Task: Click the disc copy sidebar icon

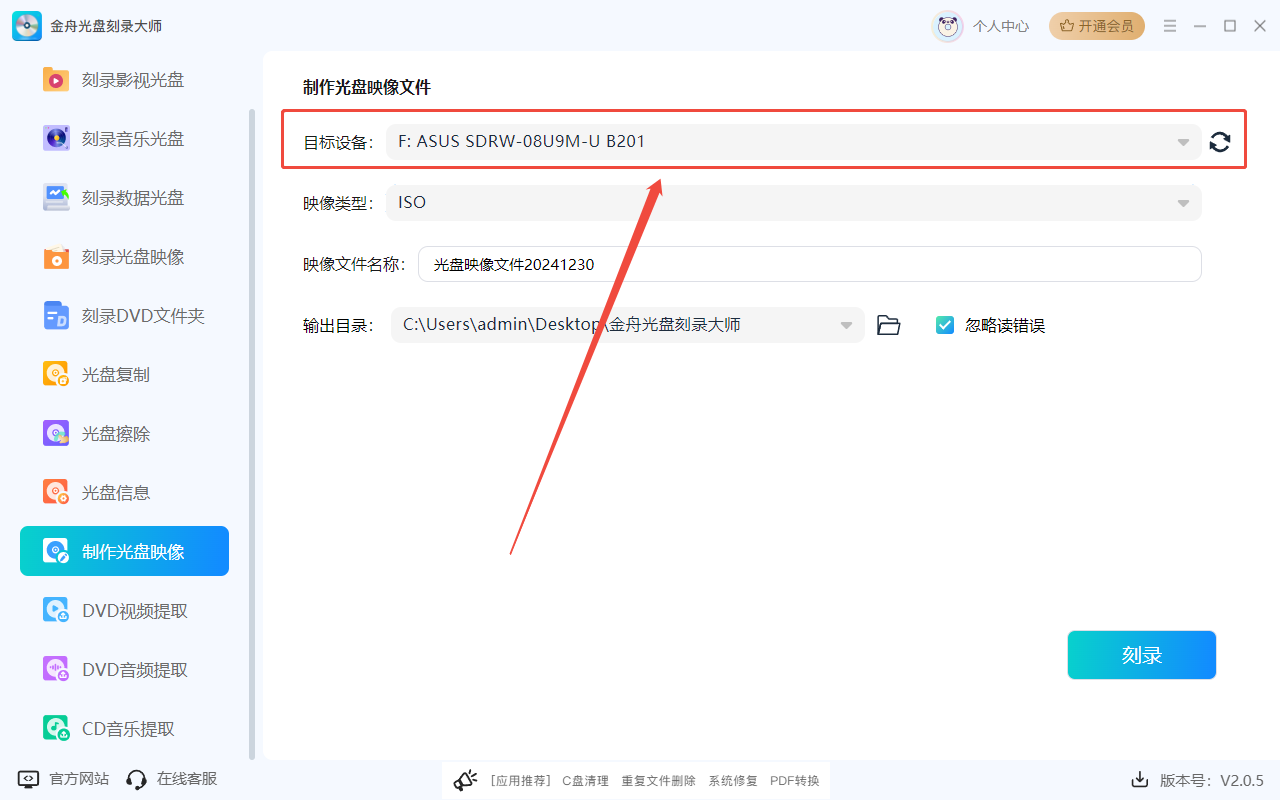Action: coord(56,374)
